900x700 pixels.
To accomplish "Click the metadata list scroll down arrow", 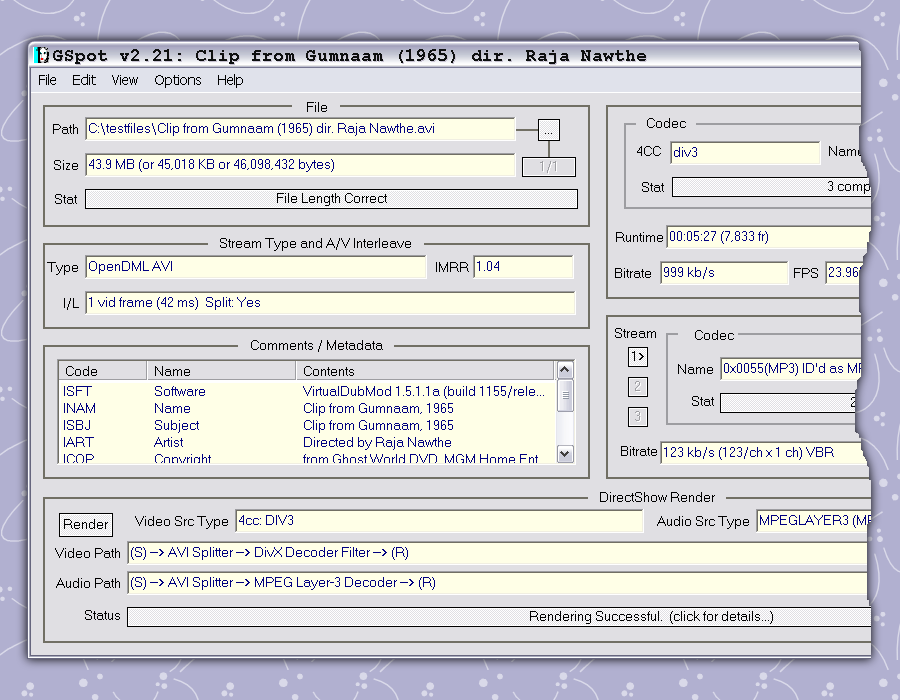I will pos(565,454).
